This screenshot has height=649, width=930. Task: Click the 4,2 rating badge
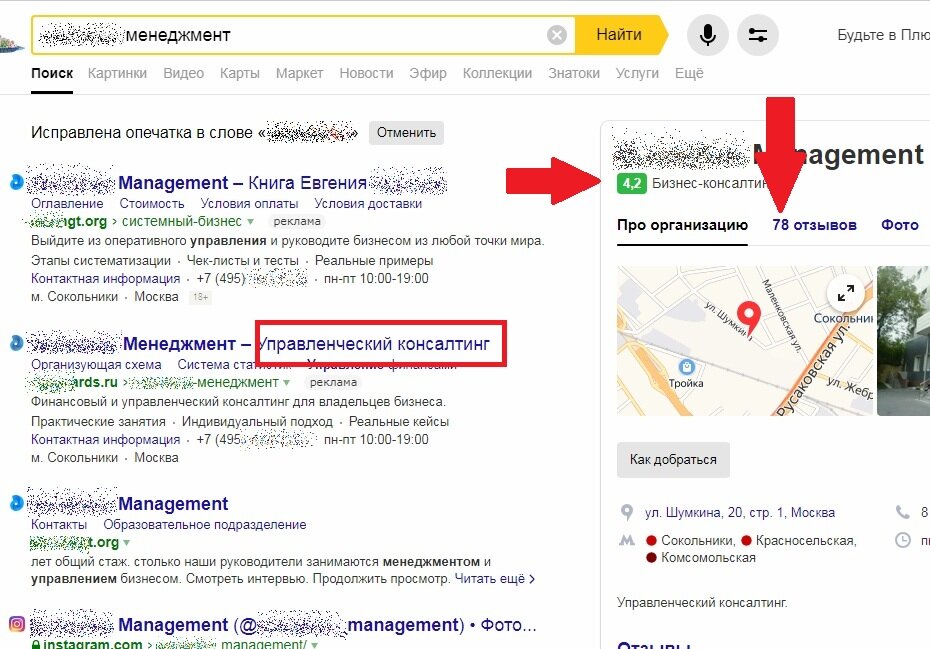(x=631, y=183)
